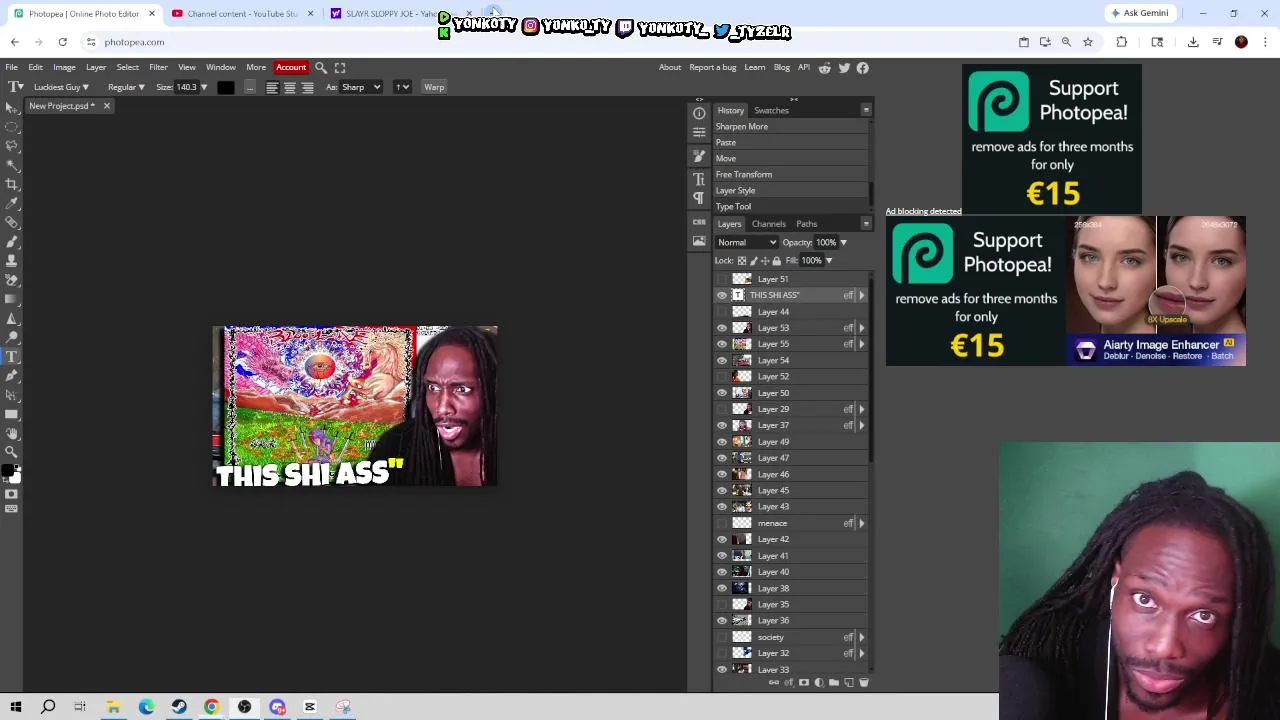The width and height of the screenshot is (1280, 720).
Task: Show the hidden menace layer
Action: point(722,523)
